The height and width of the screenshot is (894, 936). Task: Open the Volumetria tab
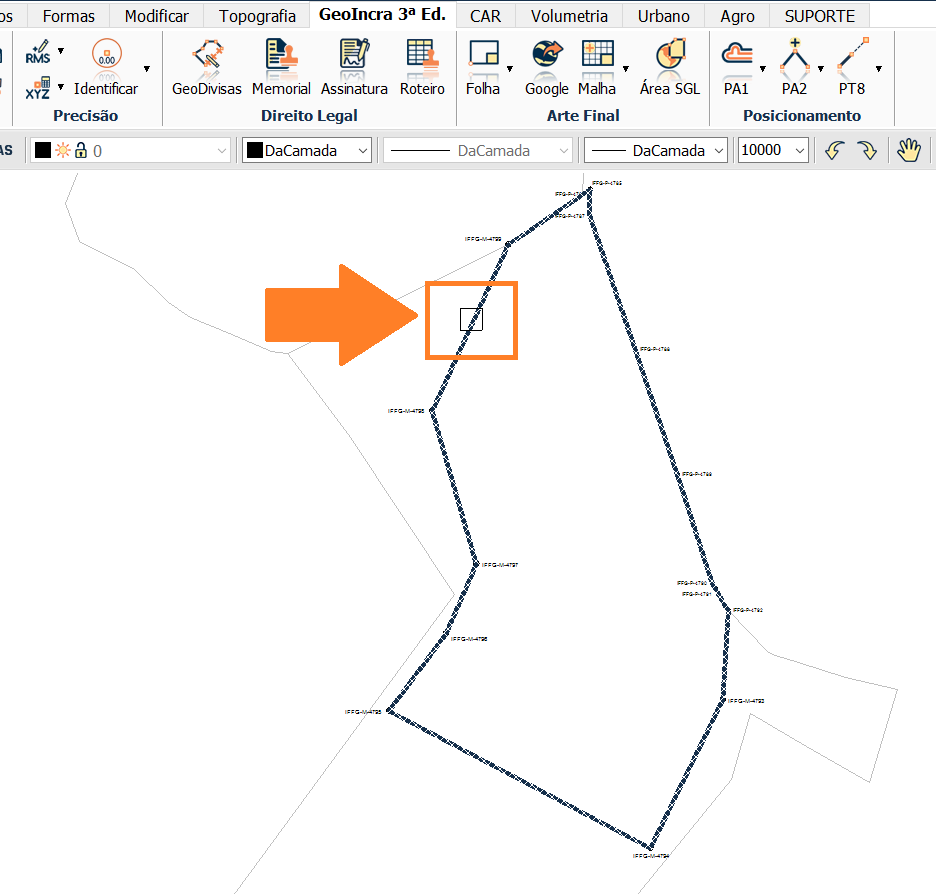tap(569, 16)
